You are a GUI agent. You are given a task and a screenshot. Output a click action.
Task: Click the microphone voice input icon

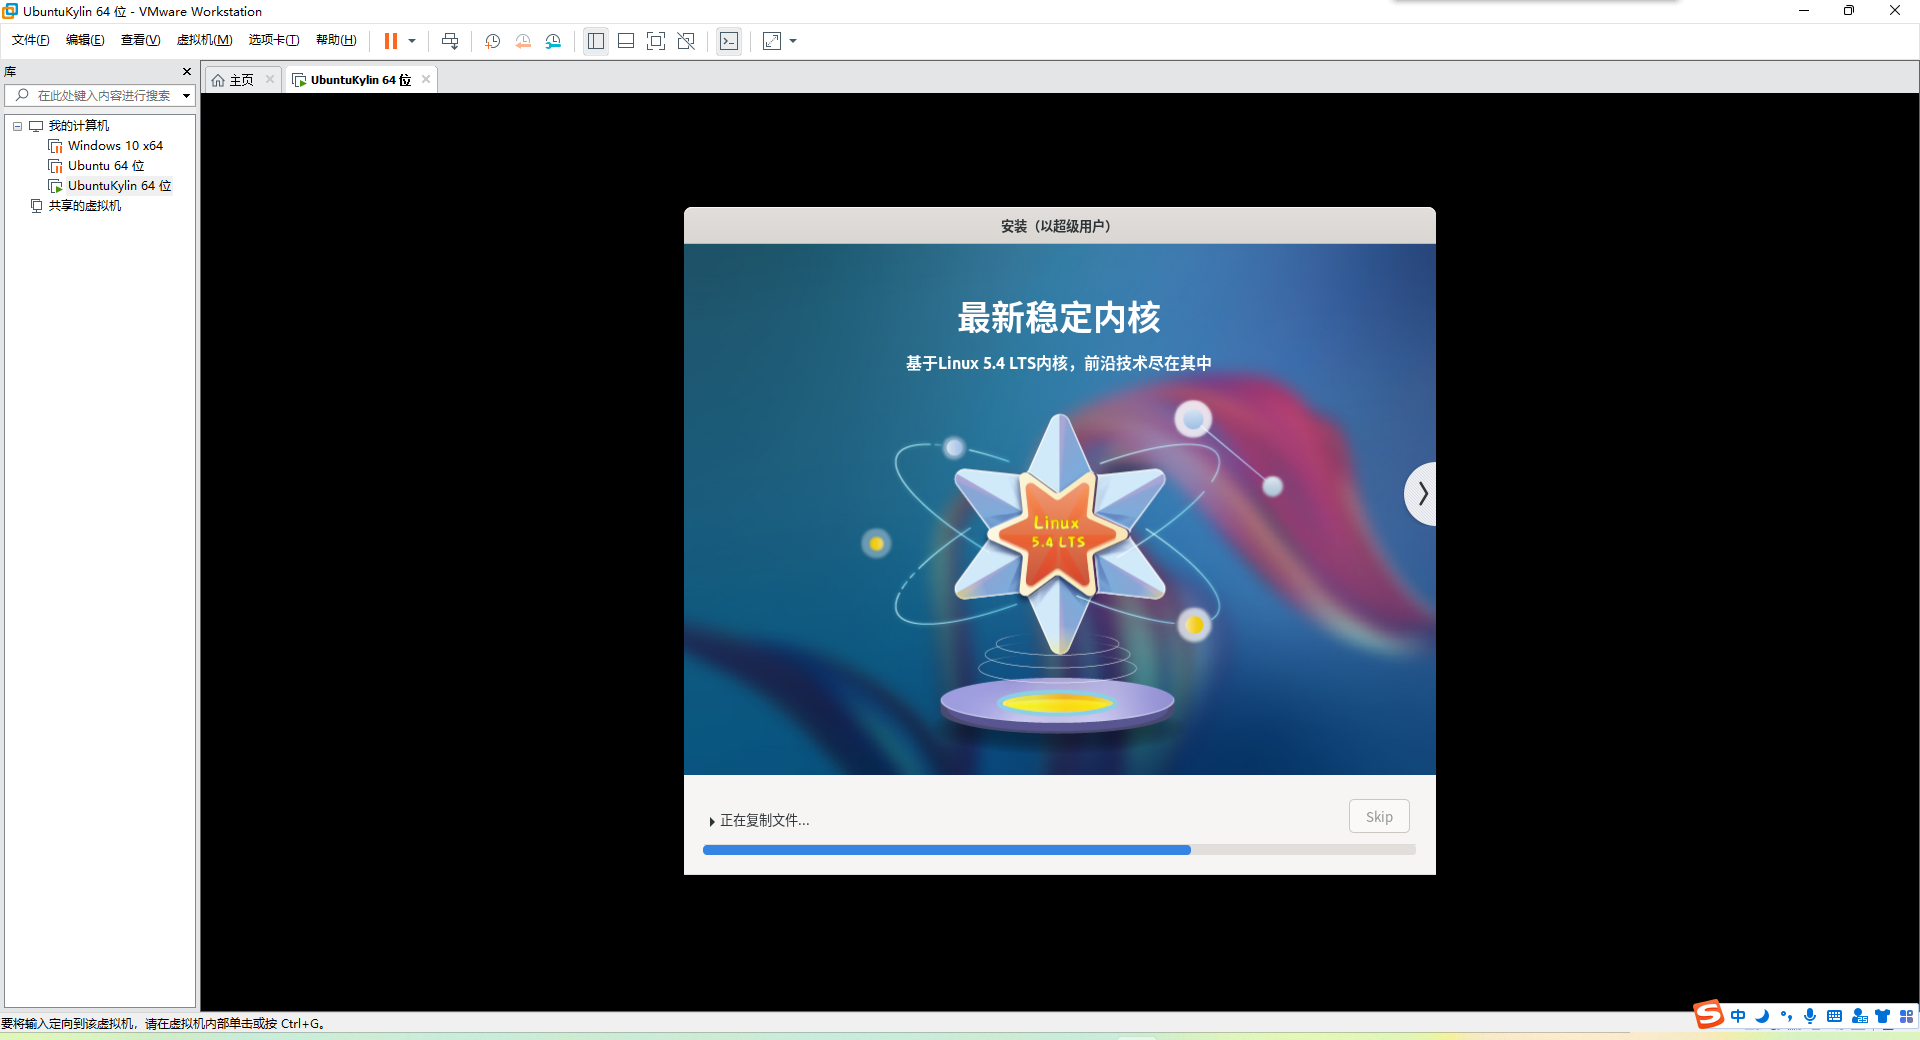coord(1810,1016)
